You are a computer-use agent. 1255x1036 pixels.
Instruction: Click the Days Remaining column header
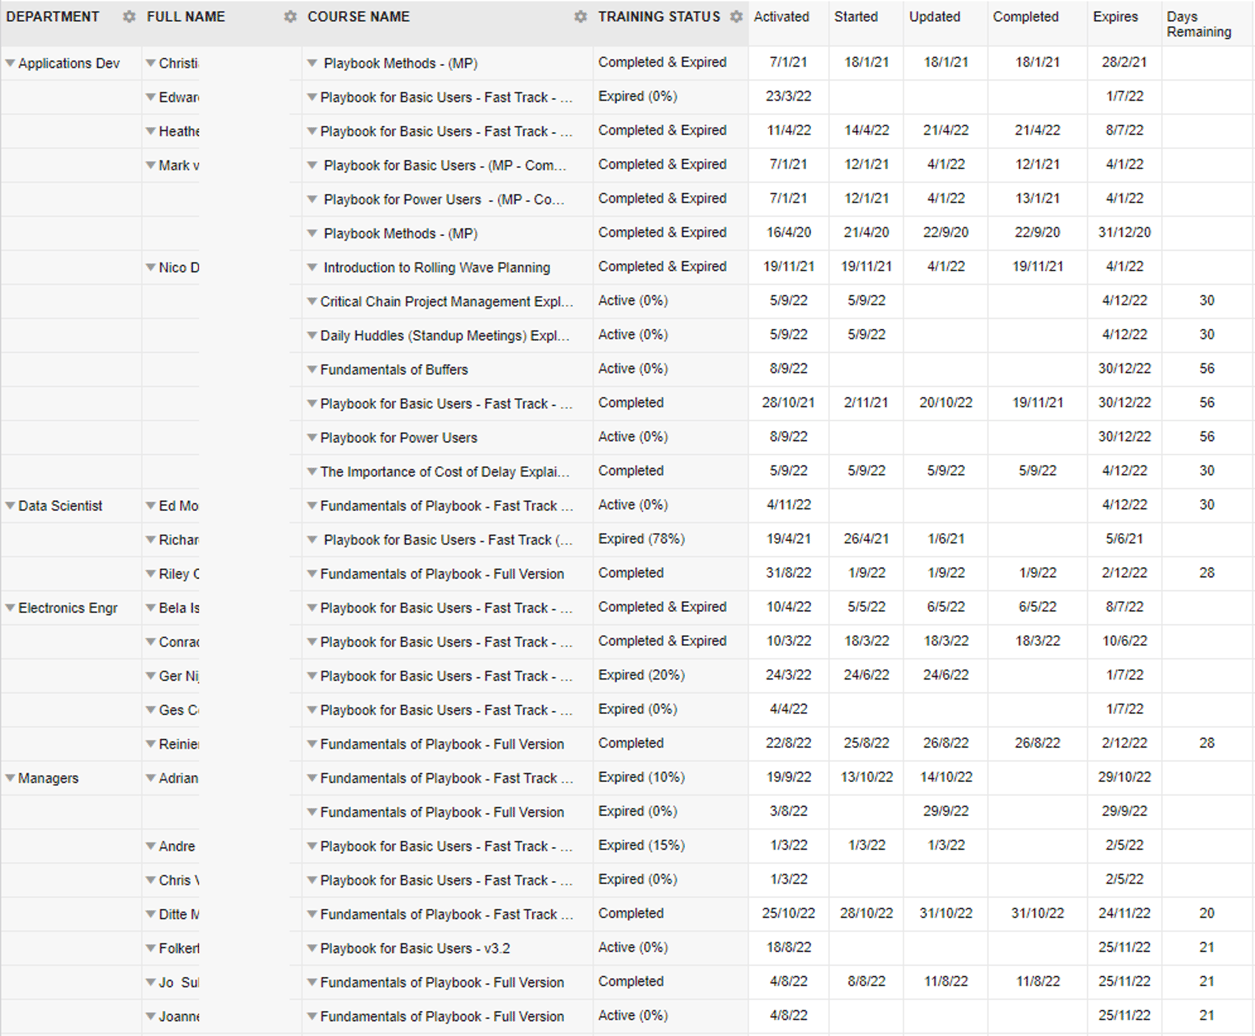(1199, 24)
